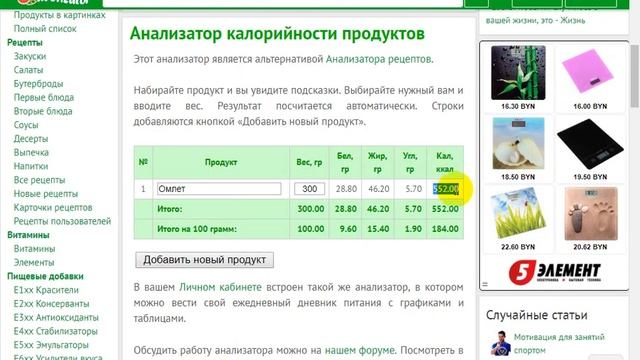640x360 pixels.
Task: Open the E4xx Стабилизаторы link
Action: (x=56, y=331)
